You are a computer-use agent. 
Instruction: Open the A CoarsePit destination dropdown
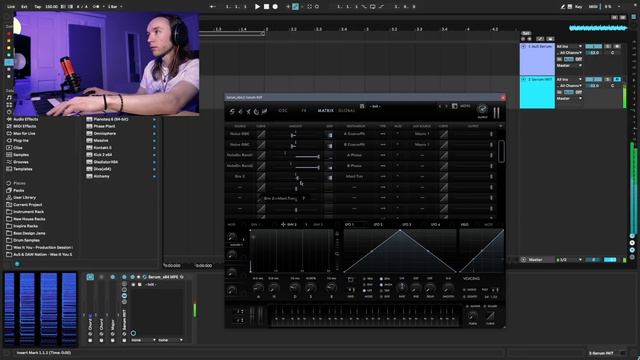354,133
